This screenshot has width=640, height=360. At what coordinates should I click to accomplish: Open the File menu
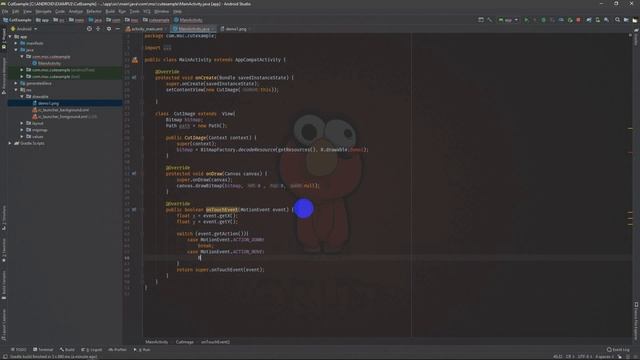[x=5, y=11]
